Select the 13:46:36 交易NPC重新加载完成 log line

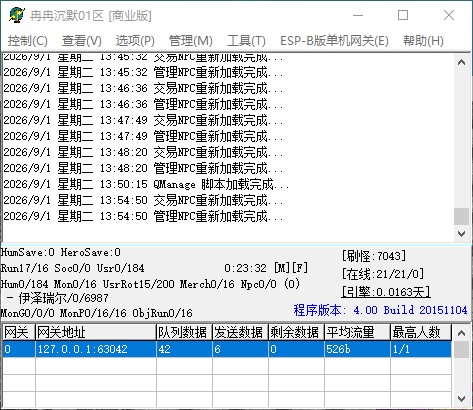pyautogui.click(x=143, y=88)
